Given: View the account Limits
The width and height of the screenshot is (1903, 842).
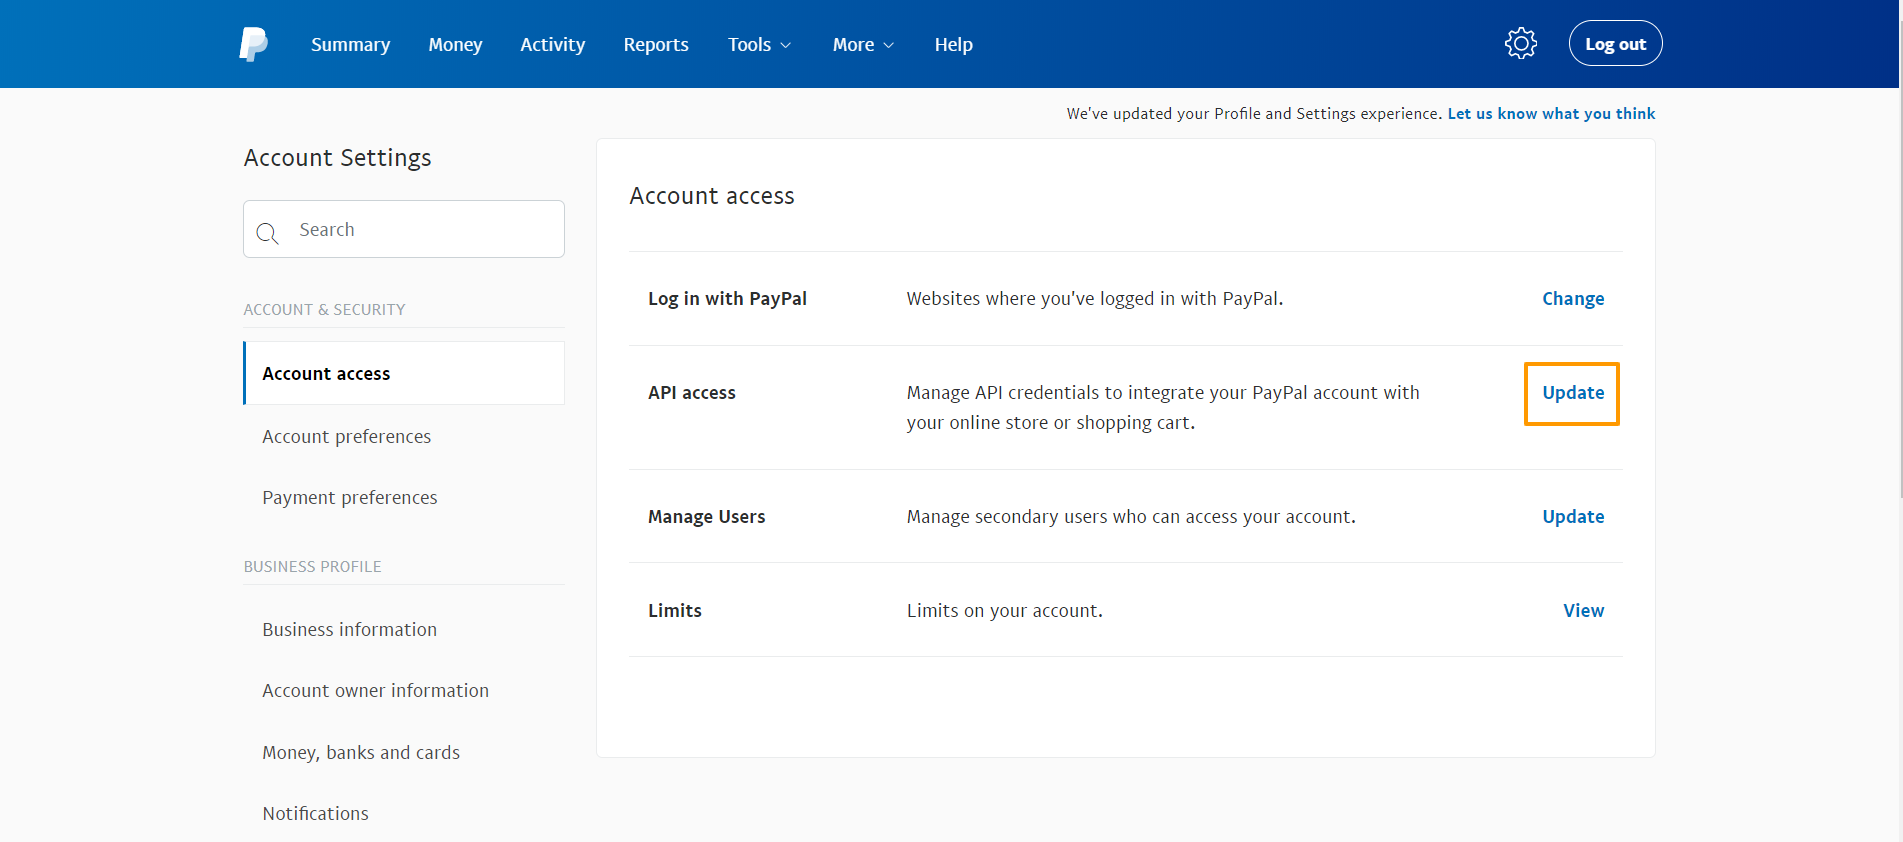Looking at the screenshot, I should tap(1583, 611).
